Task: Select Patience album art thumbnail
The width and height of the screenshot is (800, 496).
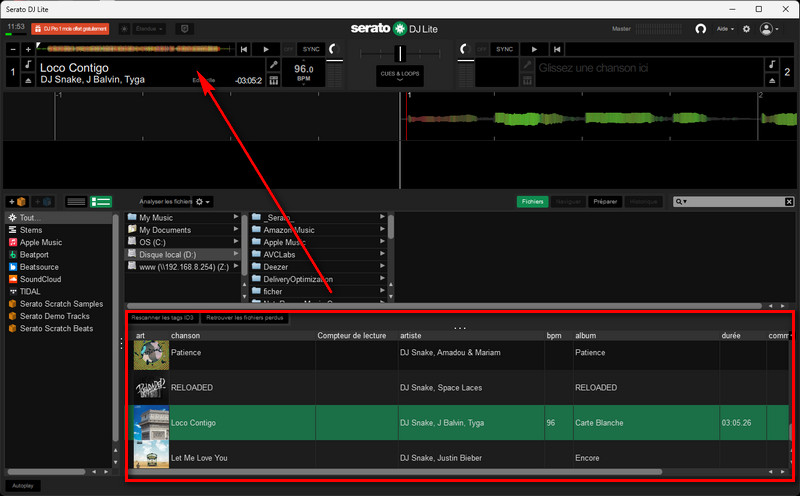Action: 151,355
